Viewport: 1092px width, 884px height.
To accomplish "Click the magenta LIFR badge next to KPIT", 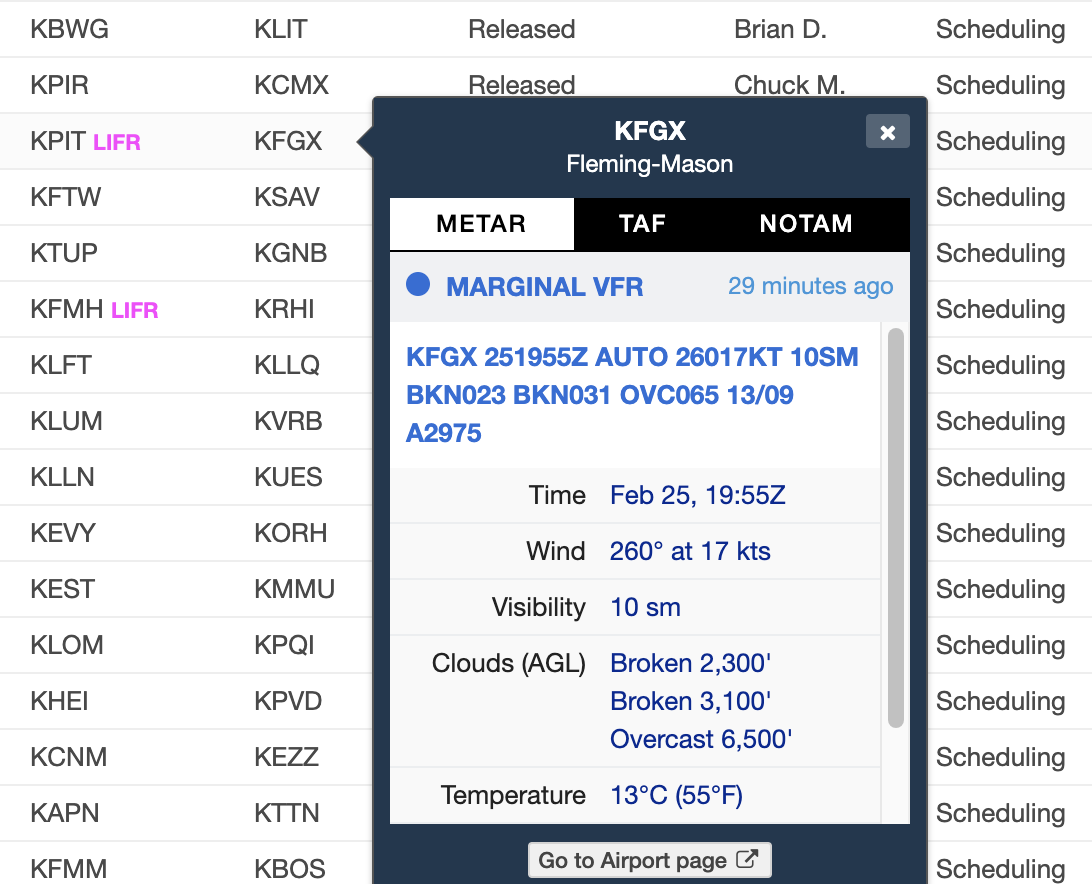I will (117, 141).
